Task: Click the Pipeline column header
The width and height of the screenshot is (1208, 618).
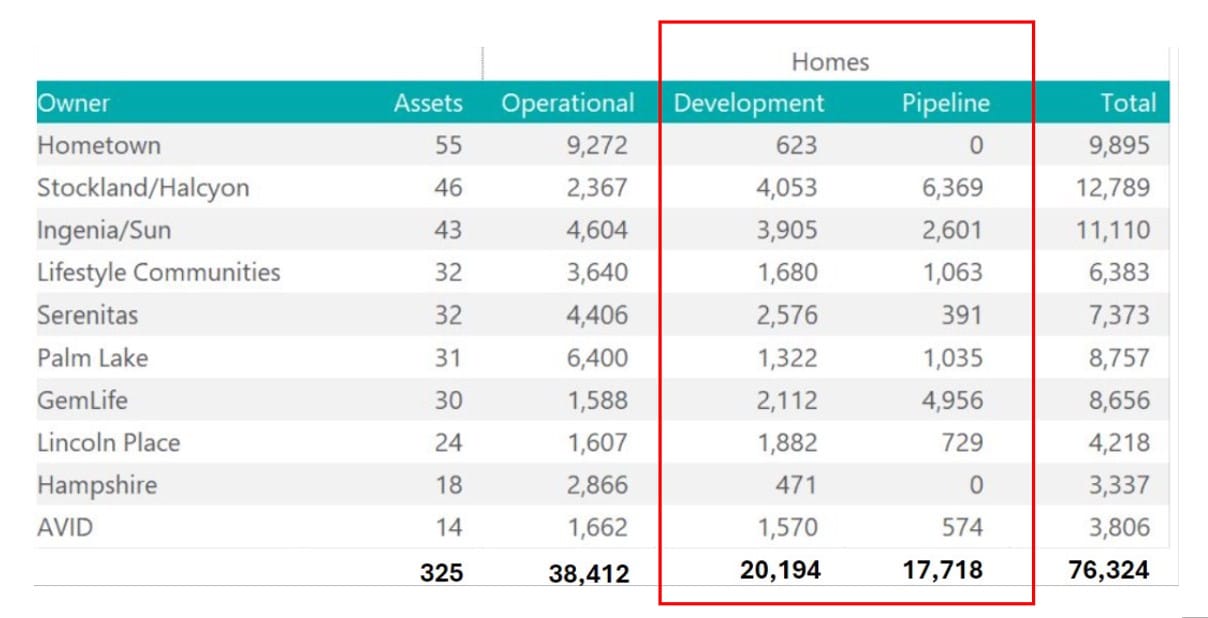Action: click(946, 102)
